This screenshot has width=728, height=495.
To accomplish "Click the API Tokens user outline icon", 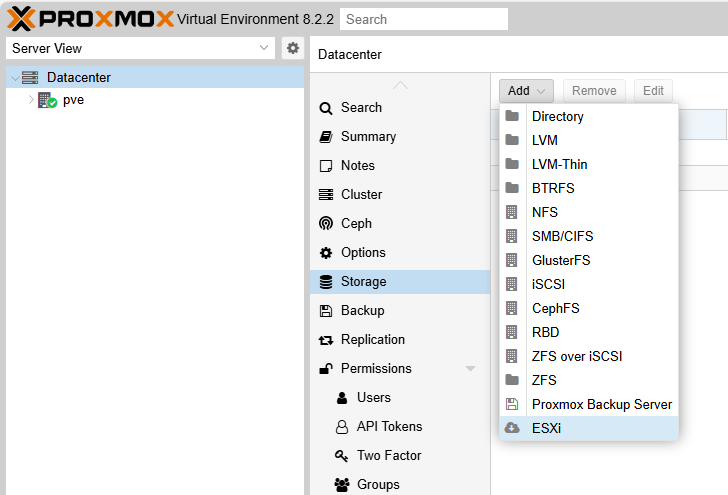I will pos(342,427).
